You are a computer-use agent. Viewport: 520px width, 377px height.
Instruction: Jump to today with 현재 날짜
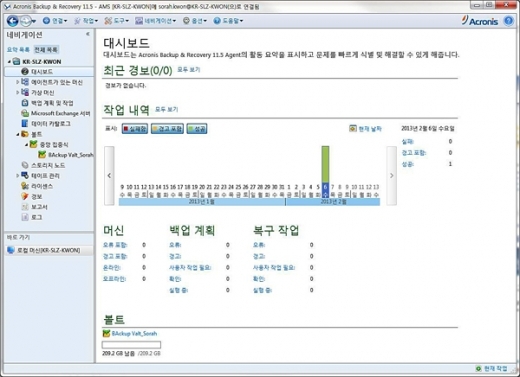(x=365, y=129)
